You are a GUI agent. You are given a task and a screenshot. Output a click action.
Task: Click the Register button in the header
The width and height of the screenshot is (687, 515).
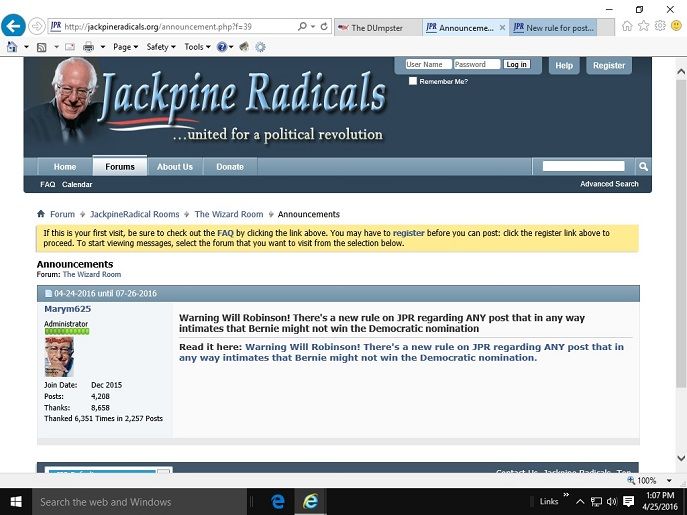click(609, 65)
